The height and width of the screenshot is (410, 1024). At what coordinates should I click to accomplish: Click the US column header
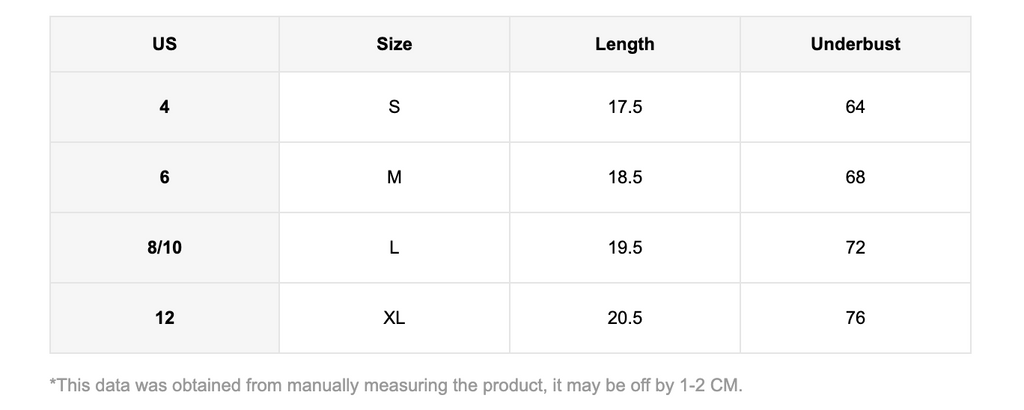pyautogui.click(x=165, y=44)
